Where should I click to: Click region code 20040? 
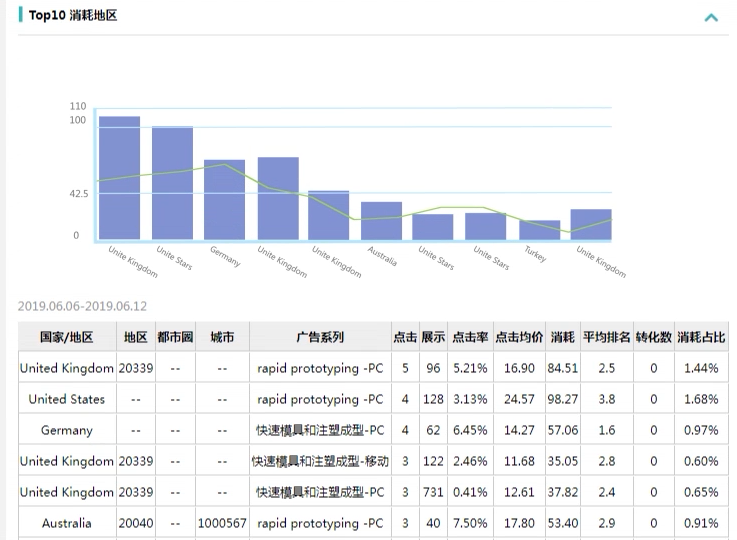click(x=136, y=523)
